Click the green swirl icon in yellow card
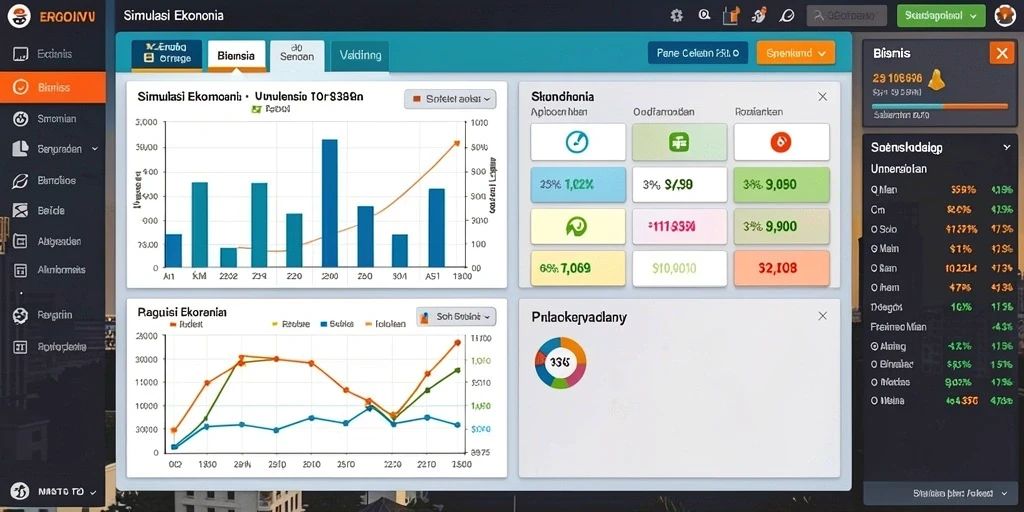Screen dimensions: 1024x512 tap(577, 226)
